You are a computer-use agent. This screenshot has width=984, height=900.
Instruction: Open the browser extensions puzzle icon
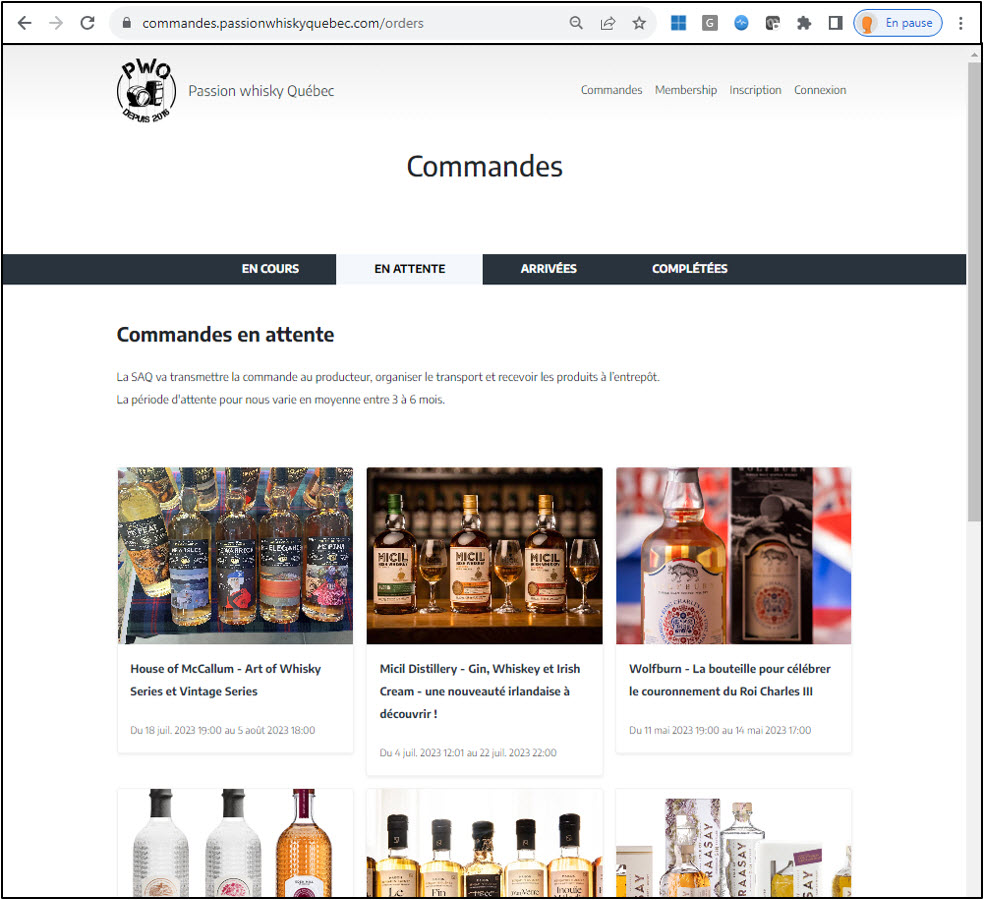[804, 22]
